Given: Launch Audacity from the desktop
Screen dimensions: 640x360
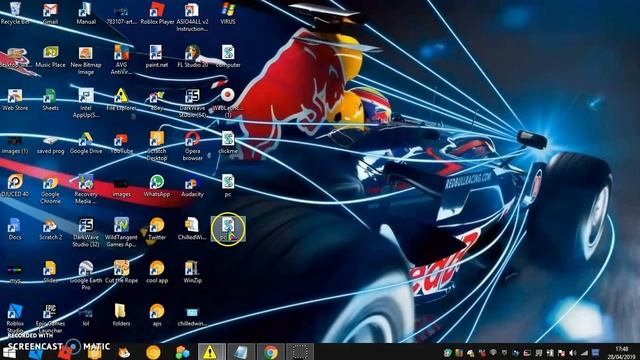Looking at the screenshot, I should tap(192, 186).
